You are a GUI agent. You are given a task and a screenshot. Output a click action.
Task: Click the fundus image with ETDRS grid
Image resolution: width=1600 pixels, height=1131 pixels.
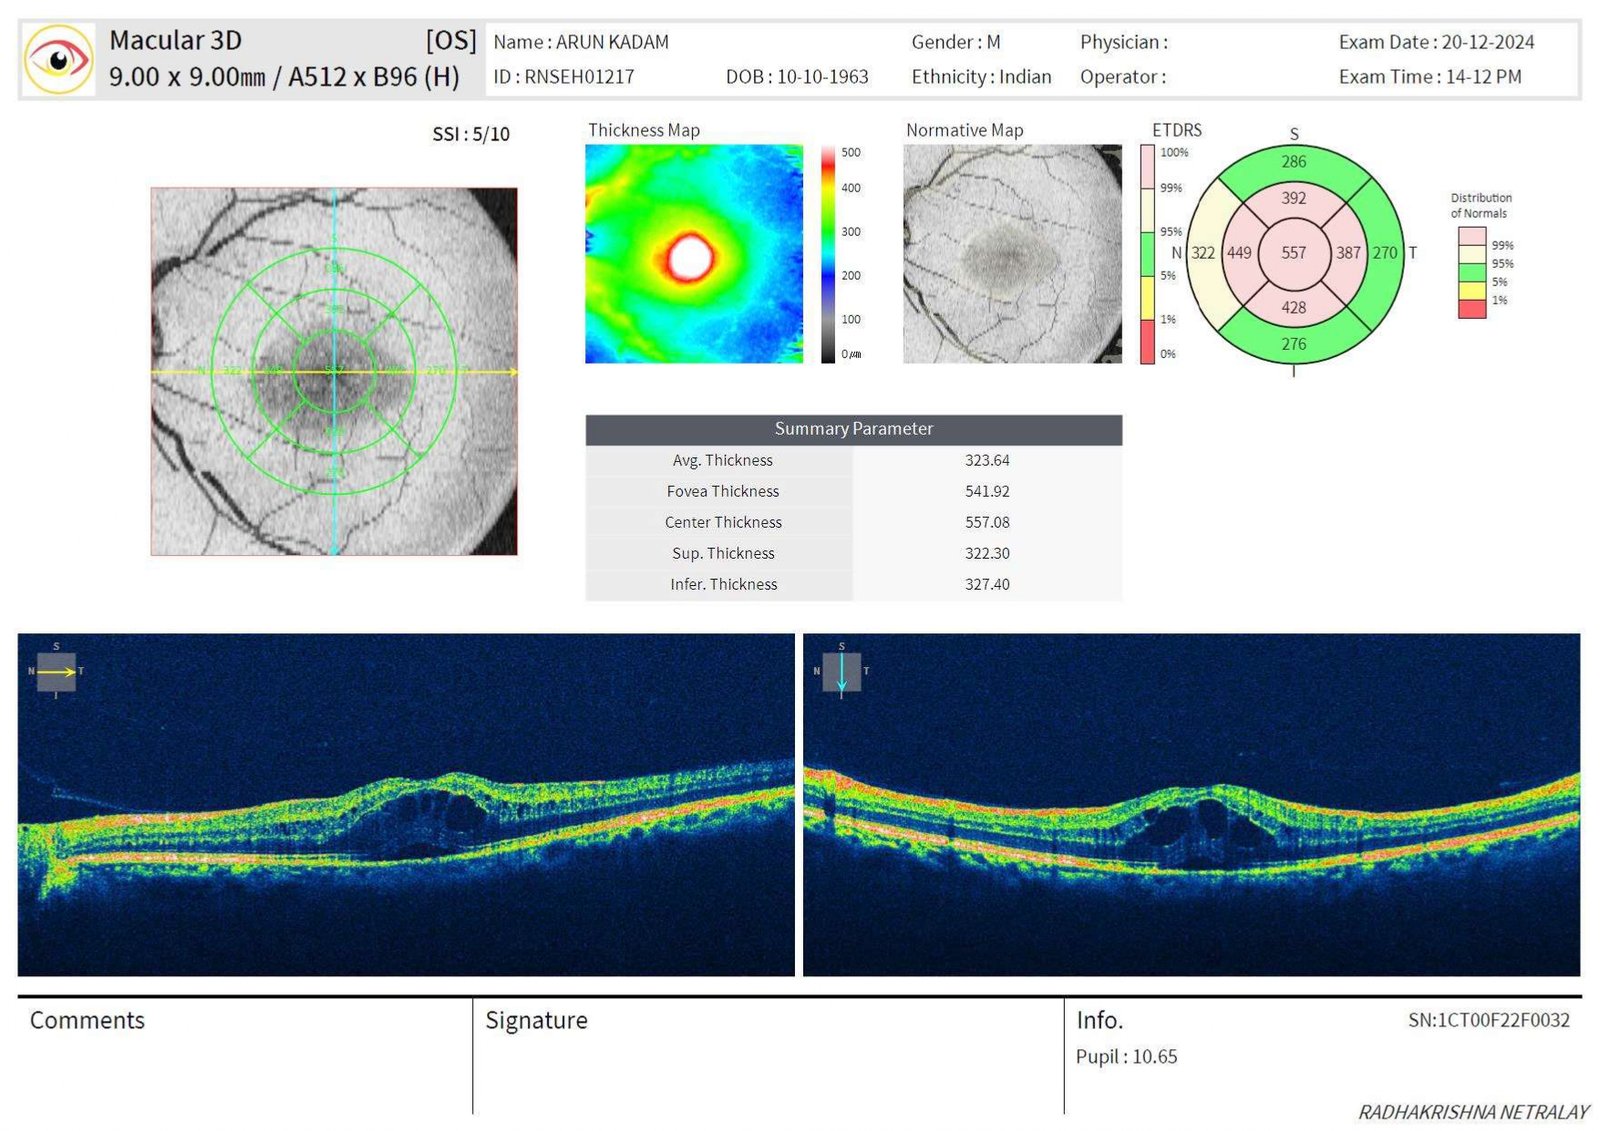(334, 371)
